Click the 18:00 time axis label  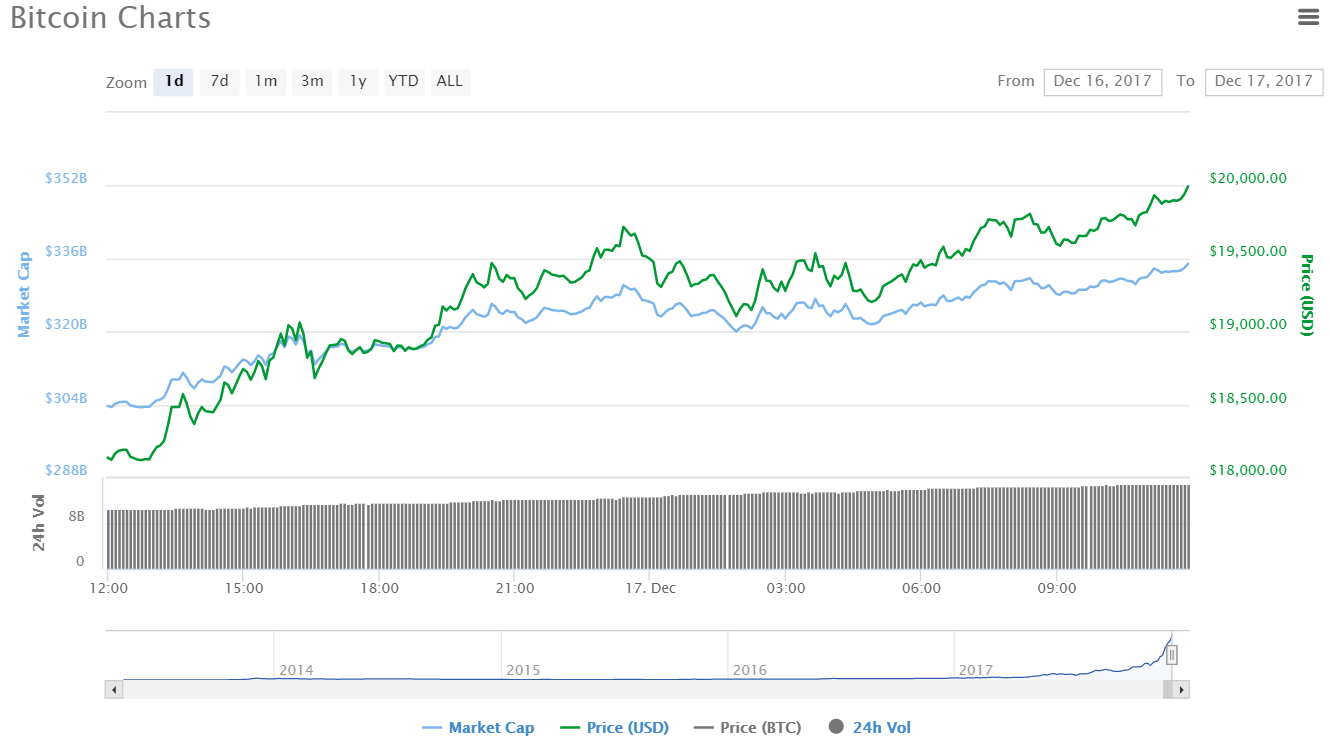(380, 588)
